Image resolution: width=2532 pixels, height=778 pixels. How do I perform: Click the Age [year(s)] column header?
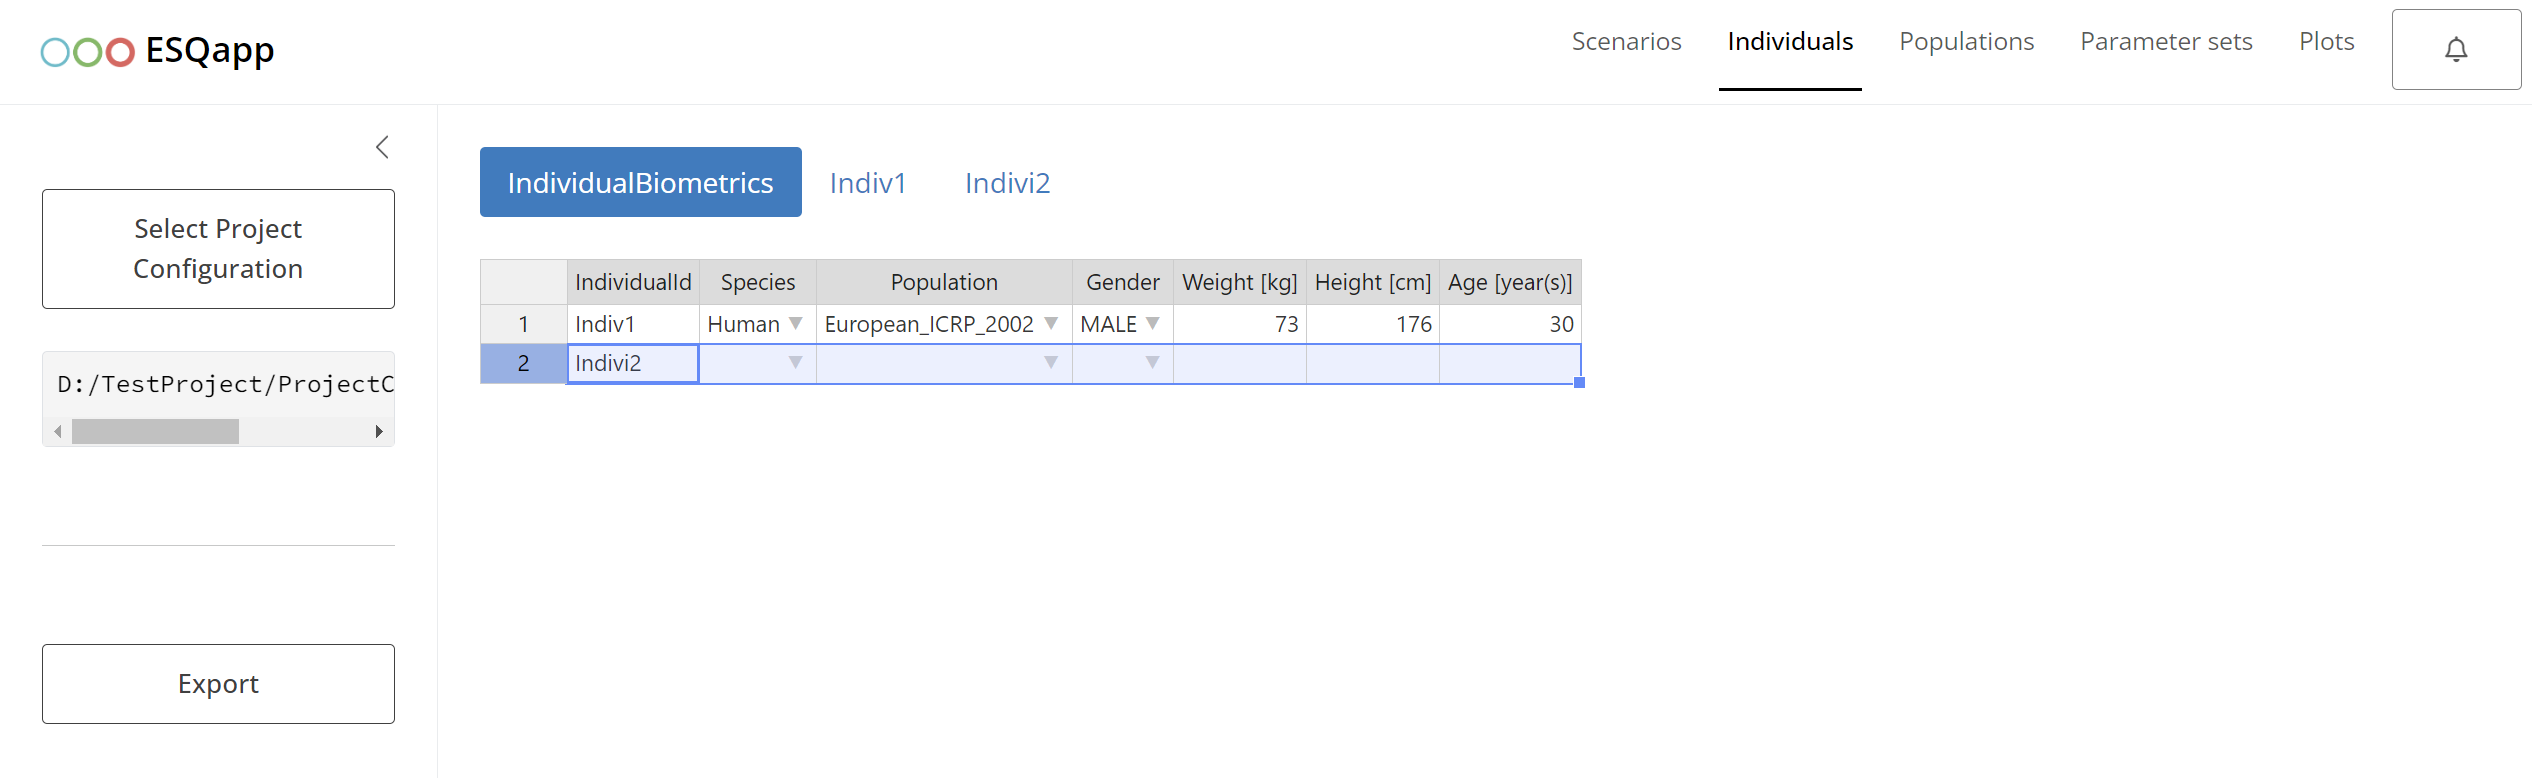[1510, 282]
